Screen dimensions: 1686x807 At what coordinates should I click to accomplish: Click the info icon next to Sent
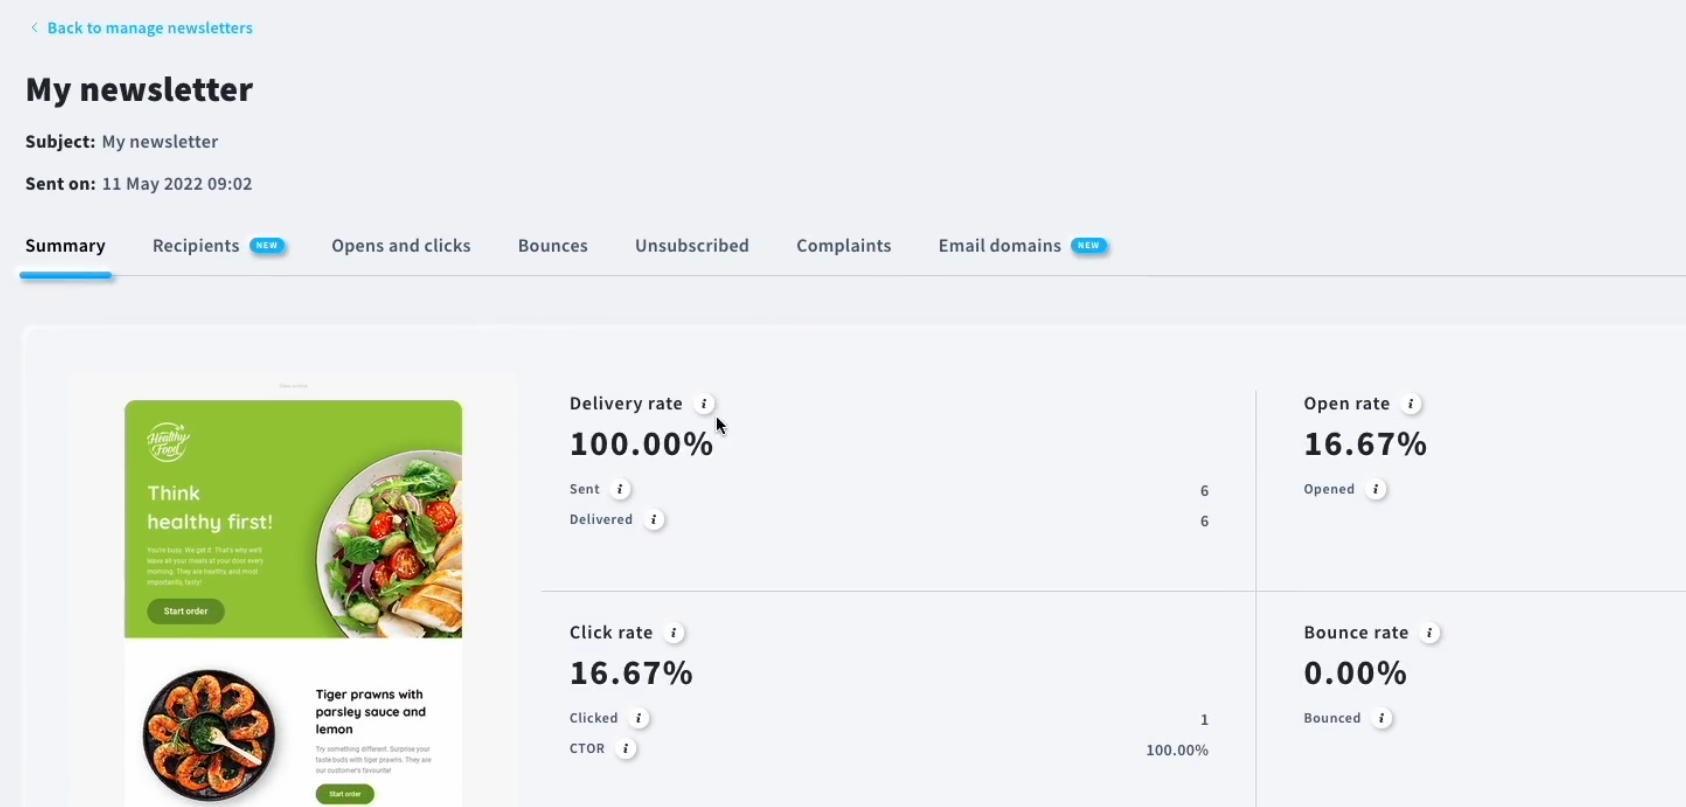(620, 489)
